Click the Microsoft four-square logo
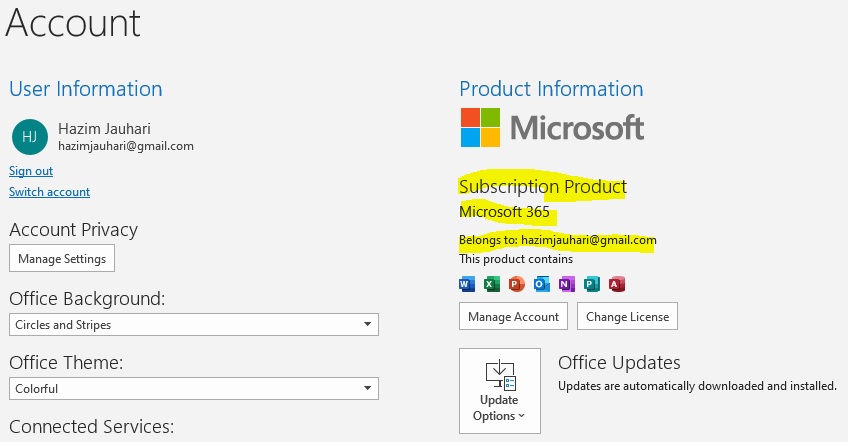This screenshot has height=442, width=848. tap(480, 128)
